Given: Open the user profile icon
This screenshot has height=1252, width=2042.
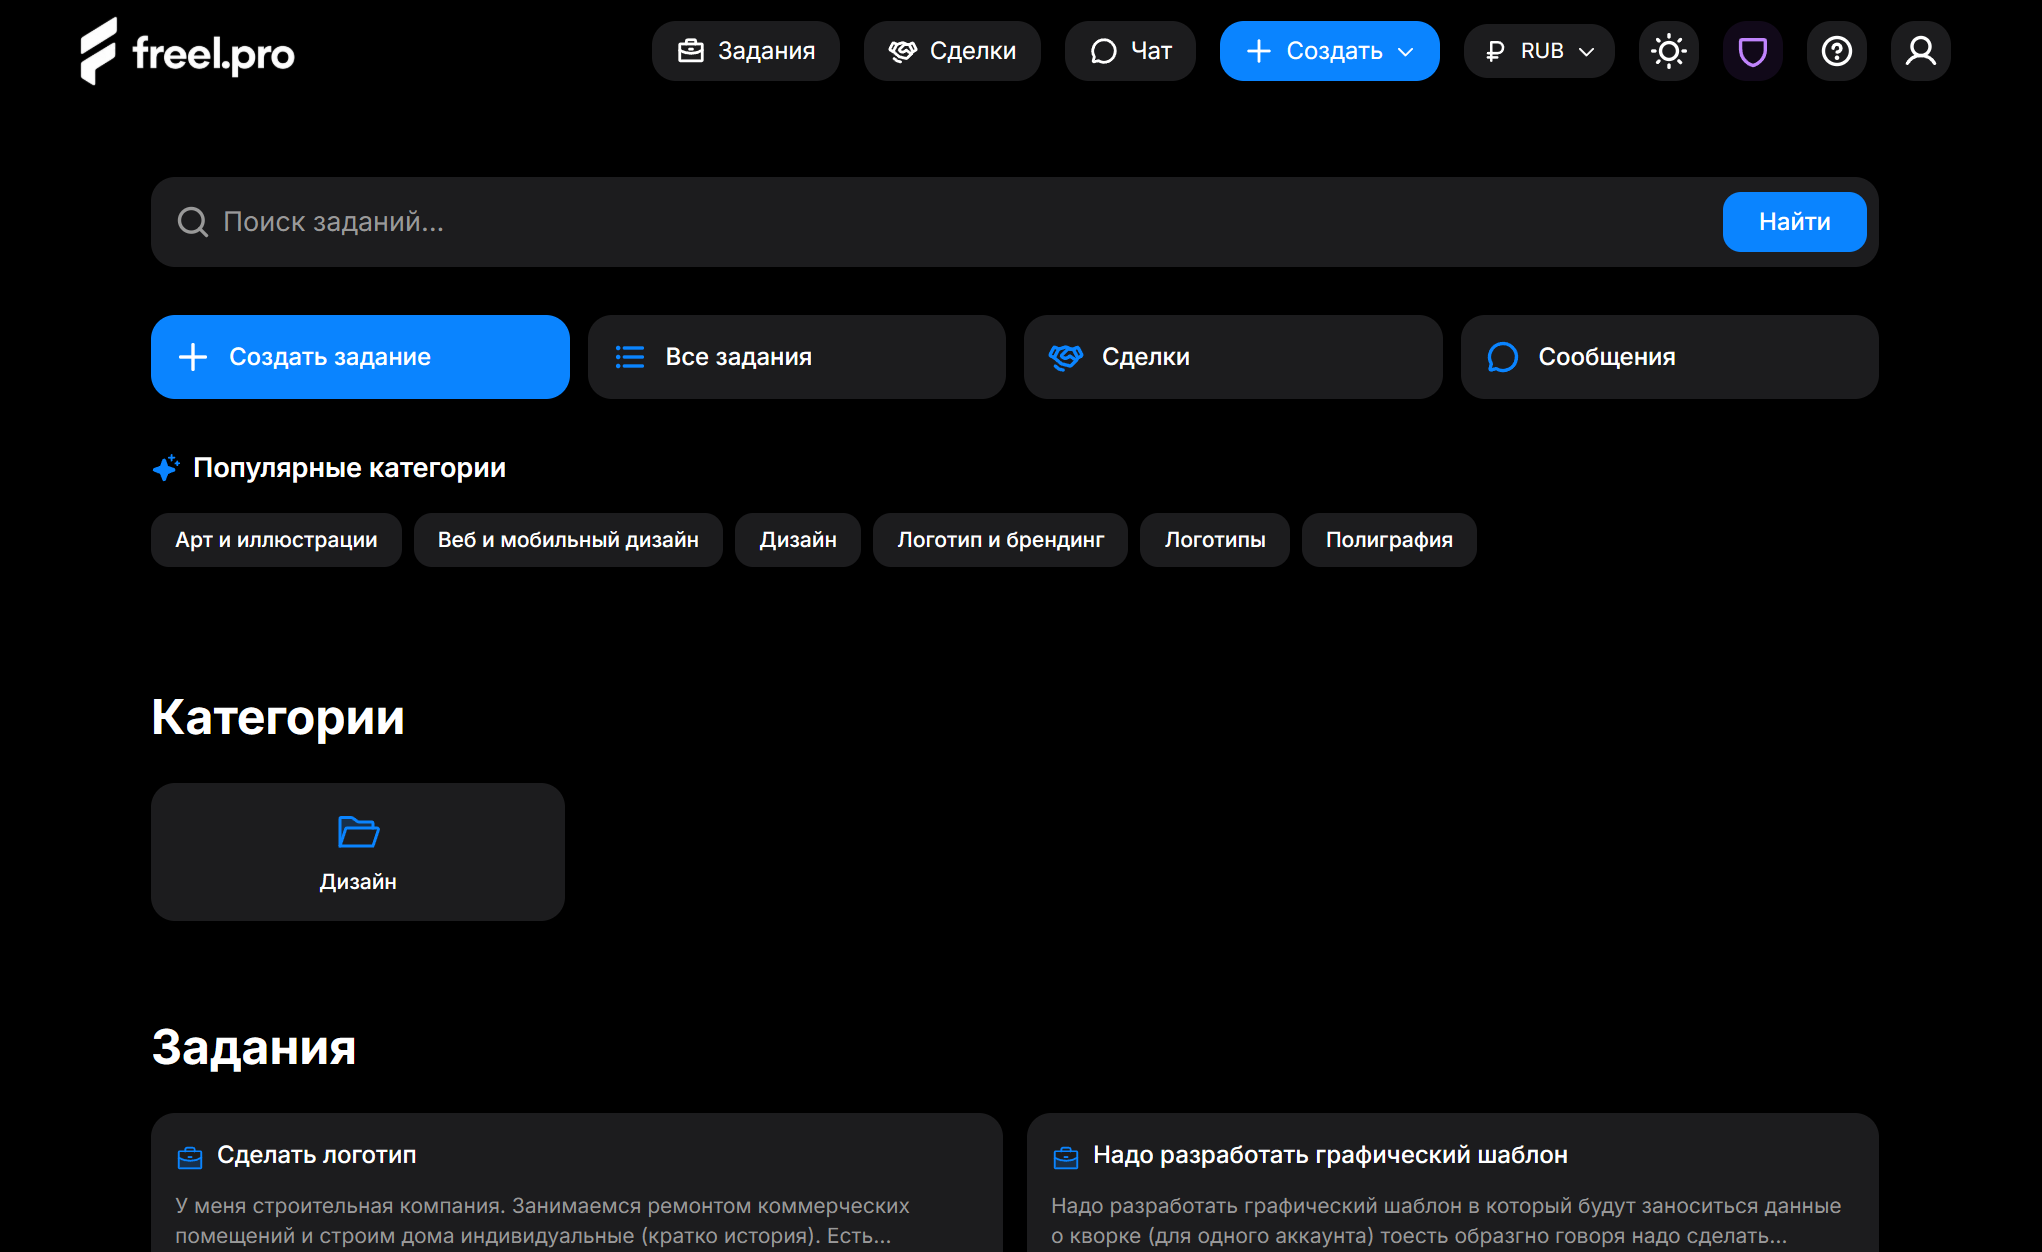Looking at the screenshot, I should point(1920,50).
